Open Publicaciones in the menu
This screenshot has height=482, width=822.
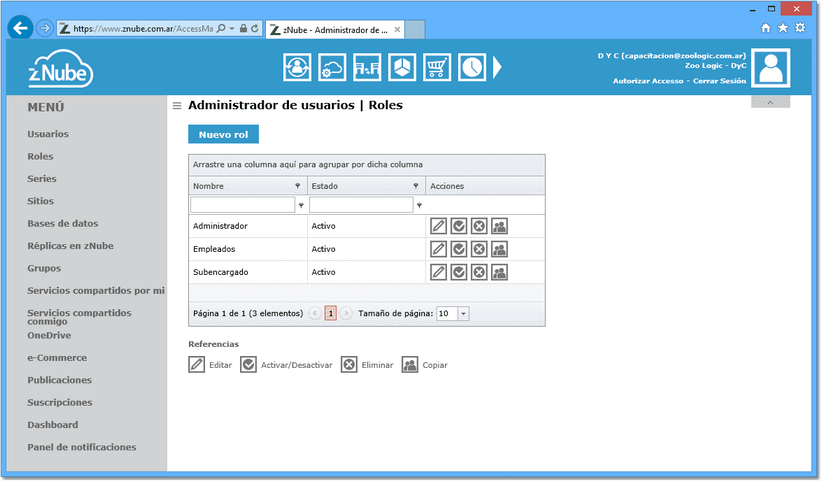pos(59,380)
